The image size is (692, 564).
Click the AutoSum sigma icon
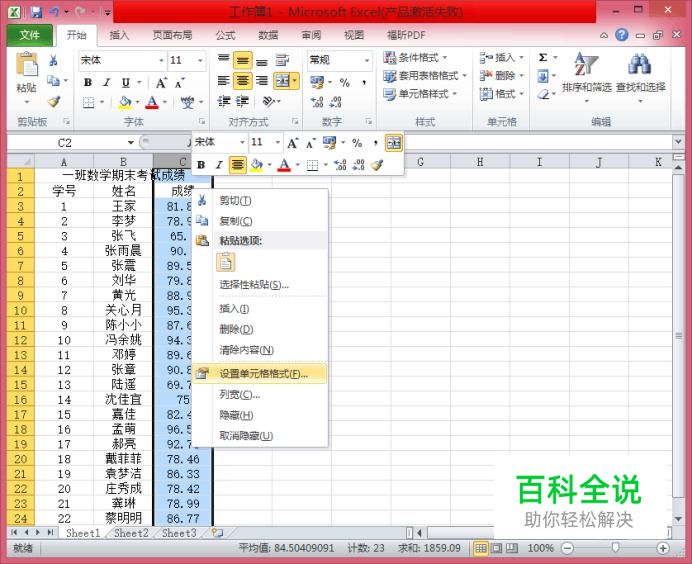click(543, 57)
